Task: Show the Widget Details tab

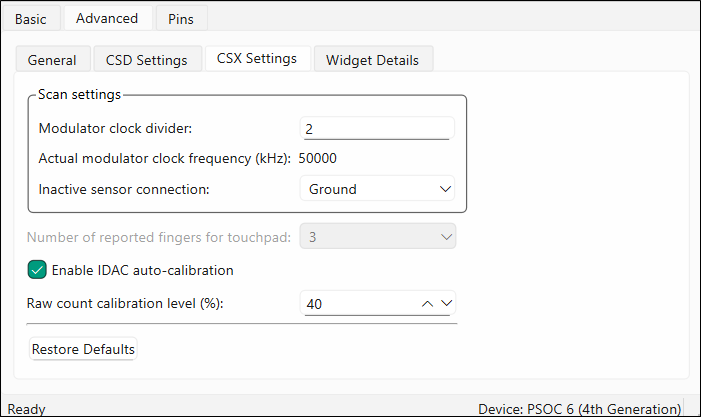Action: tap(373, 60)
